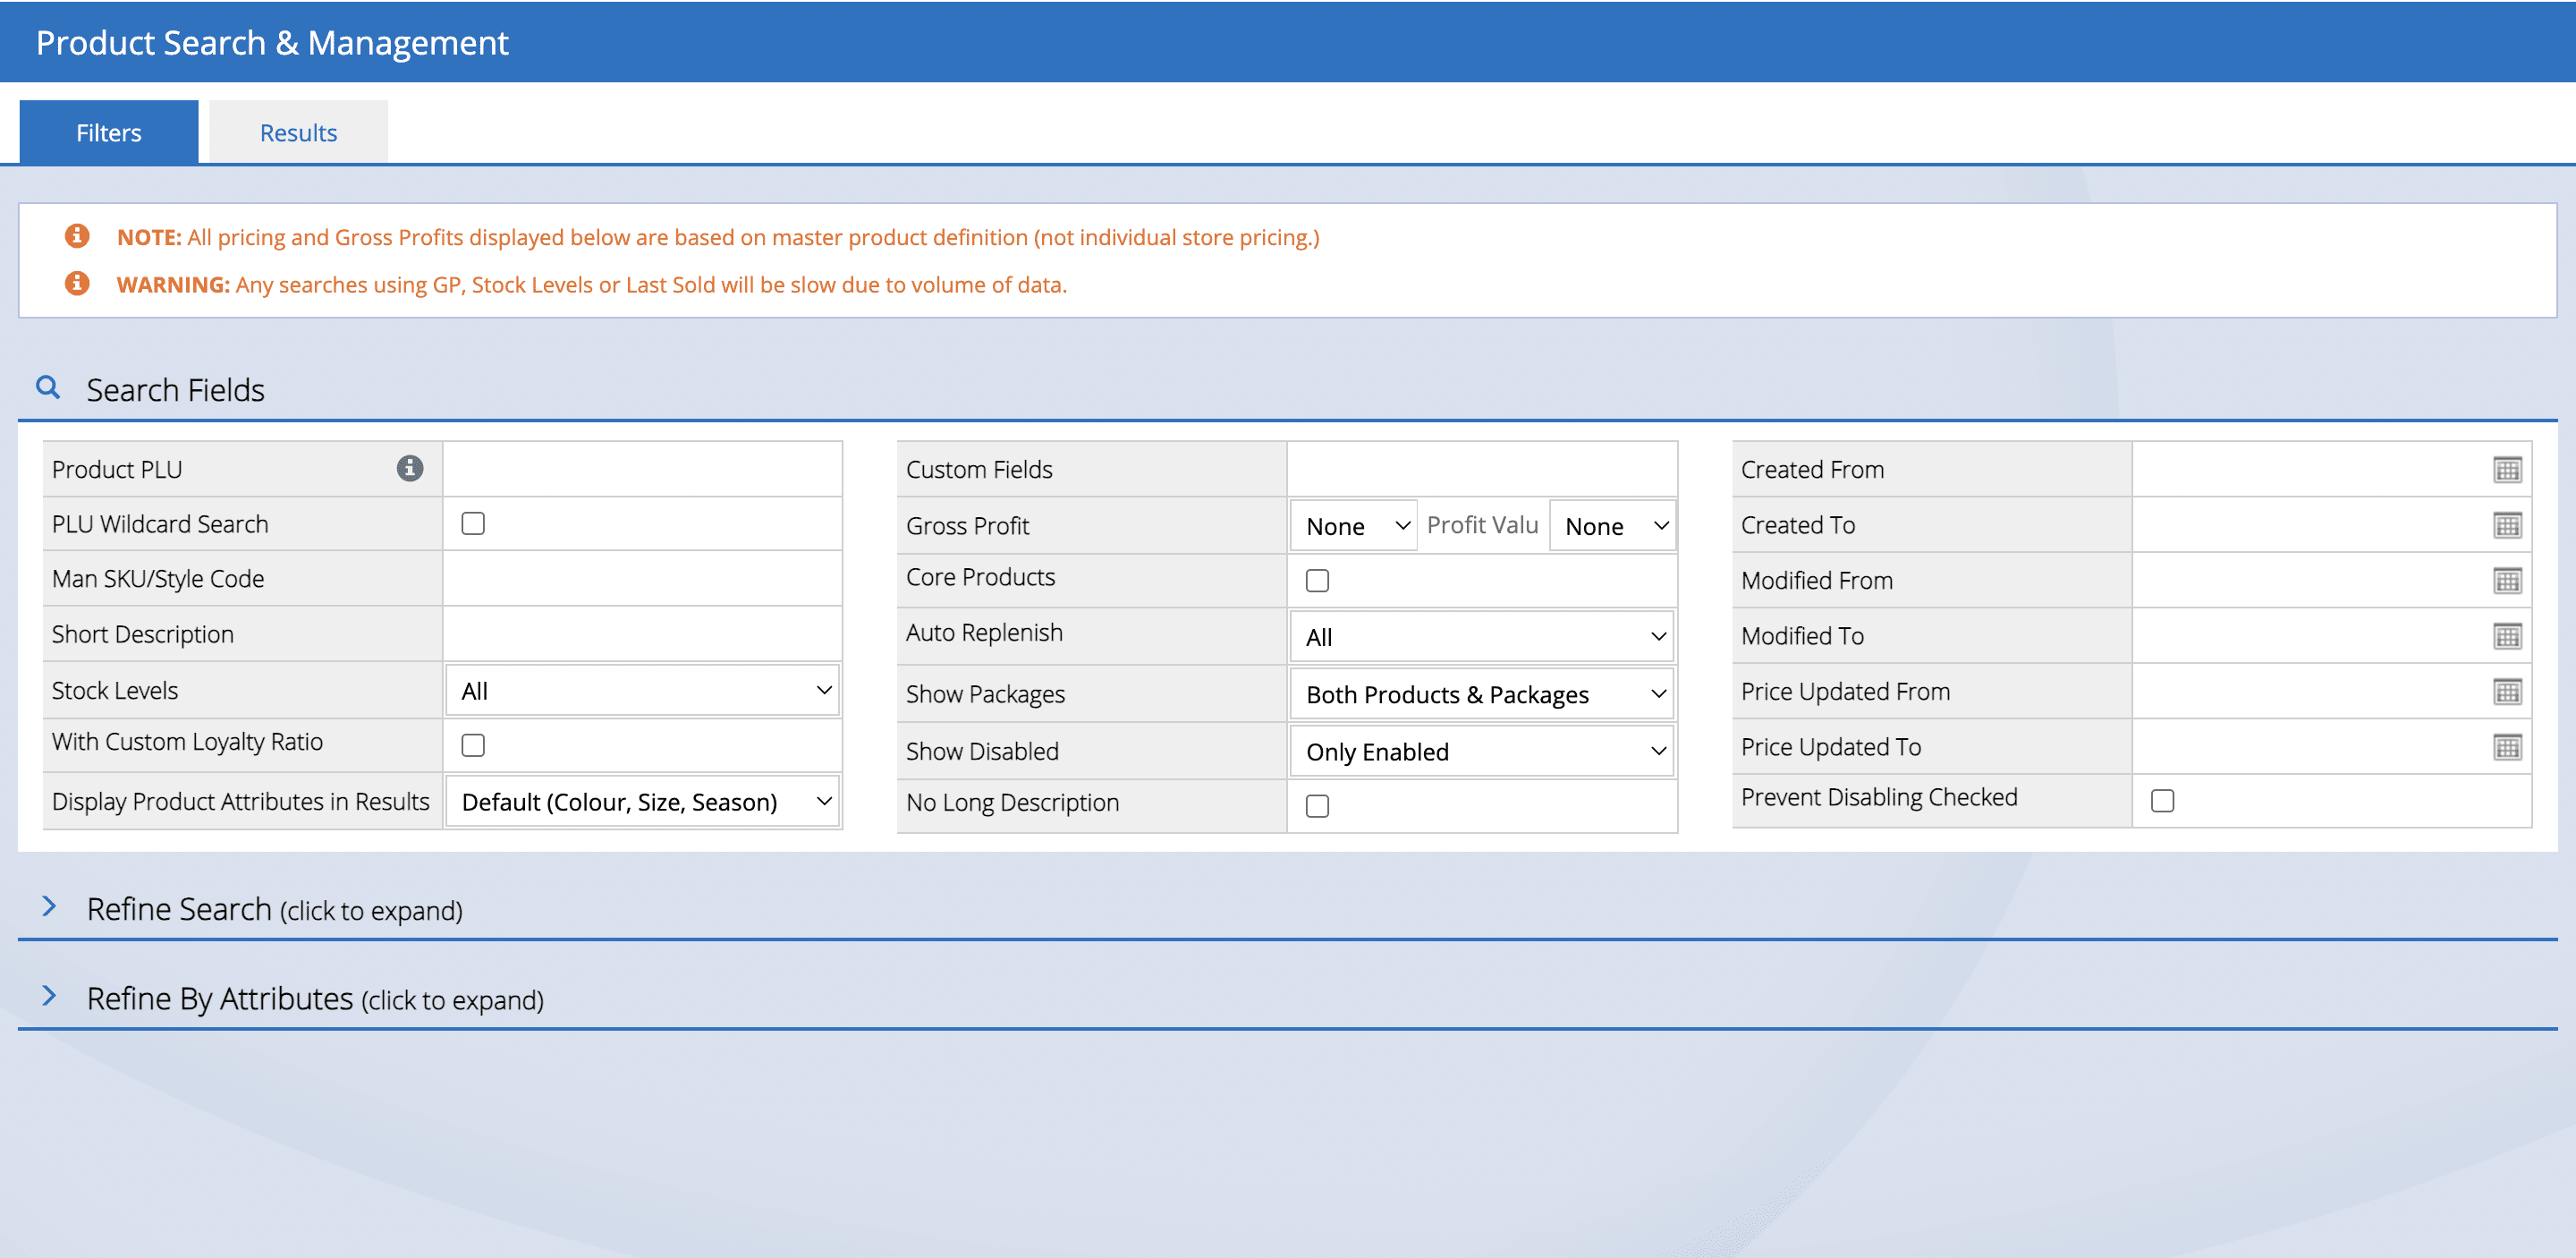Viewport: 2576px width, 1258px height.
Task: Click the Prevent Disabling Checked label
Action: (1879, 797)
